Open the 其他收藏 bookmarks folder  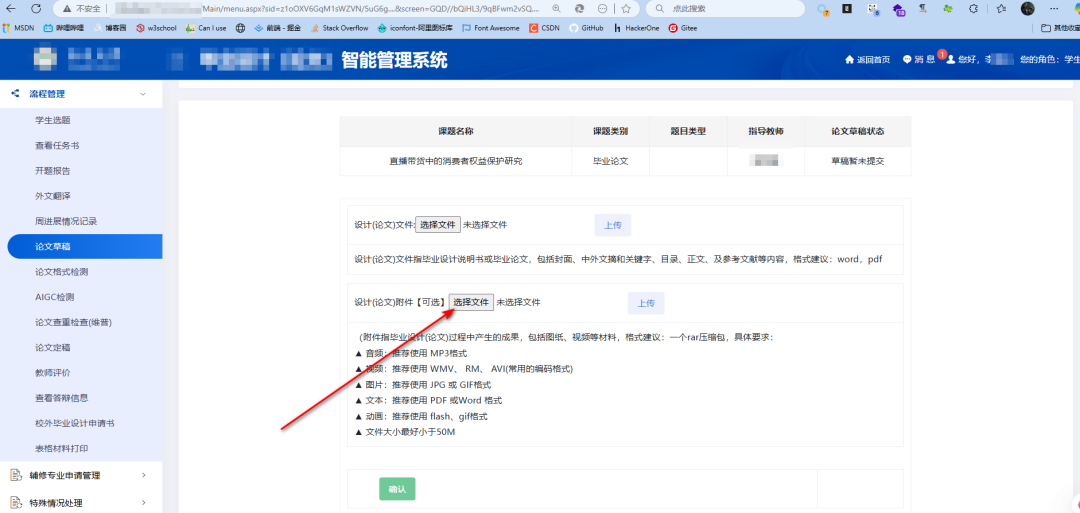coord(1059,28)
